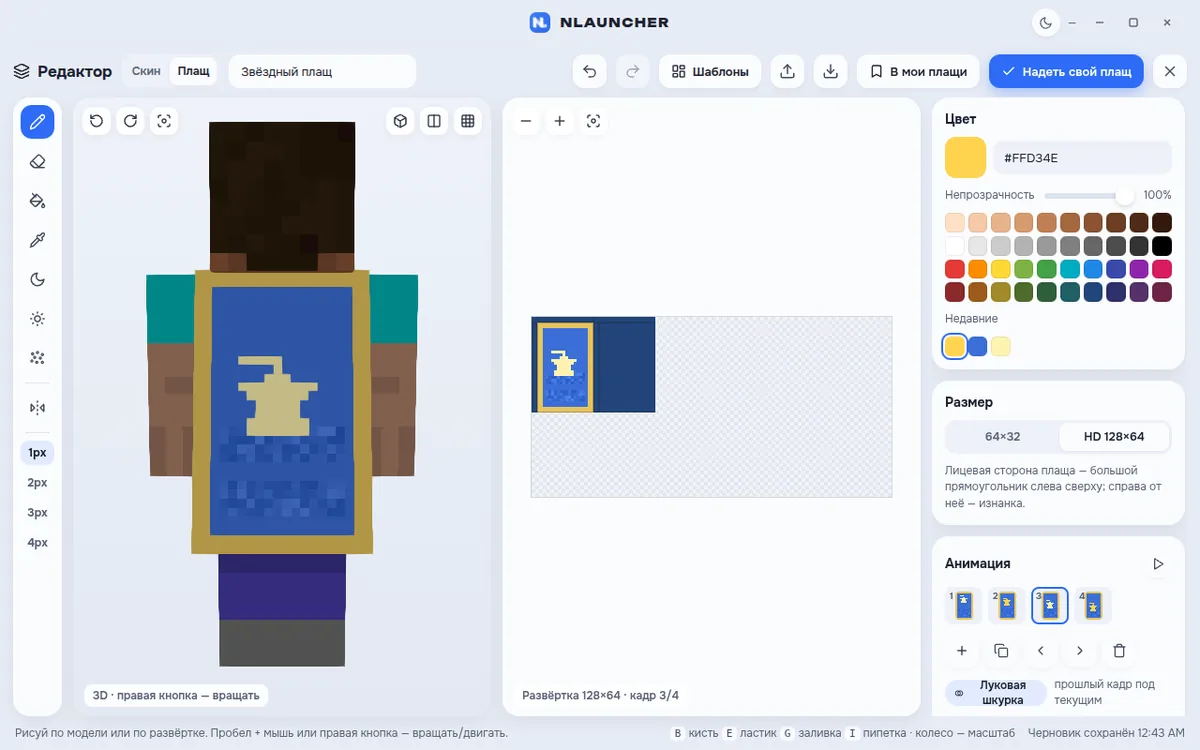Image resolution: width=1200 pixels, height=750 pixels.
Task: Select the darken (moon) tool
Action: [38, 279]
